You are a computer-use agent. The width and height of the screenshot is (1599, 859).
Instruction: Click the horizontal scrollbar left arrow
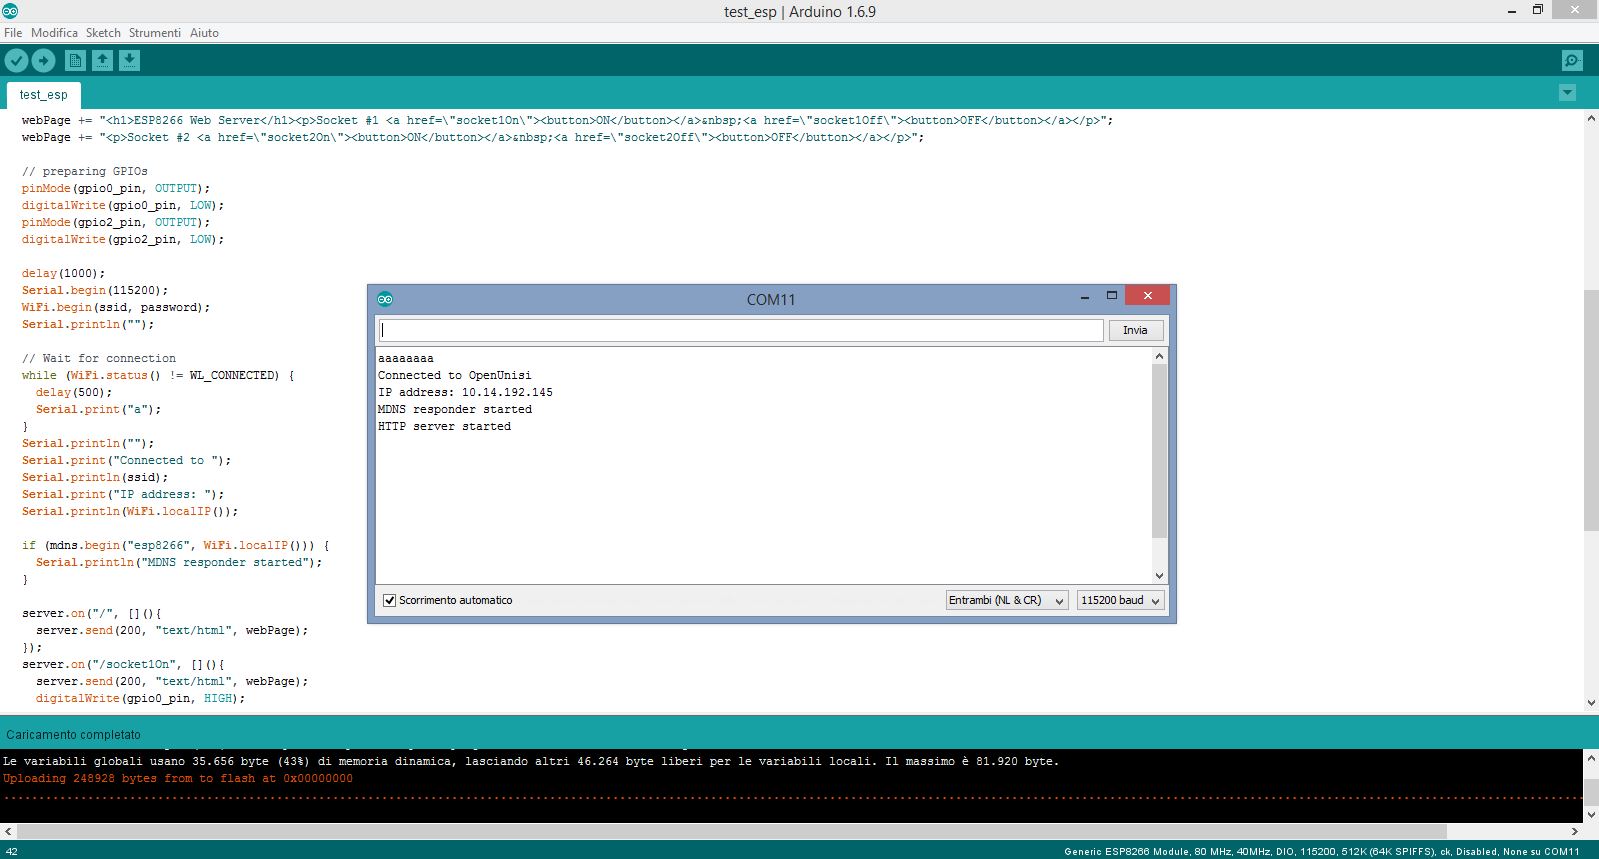8,831
